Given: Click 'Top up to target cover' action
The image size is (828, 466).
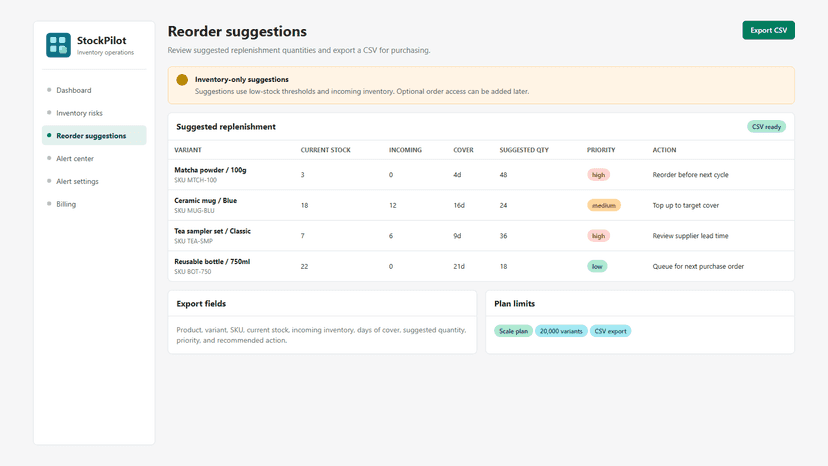Looking at the screenshot, I should coord(685,206).
